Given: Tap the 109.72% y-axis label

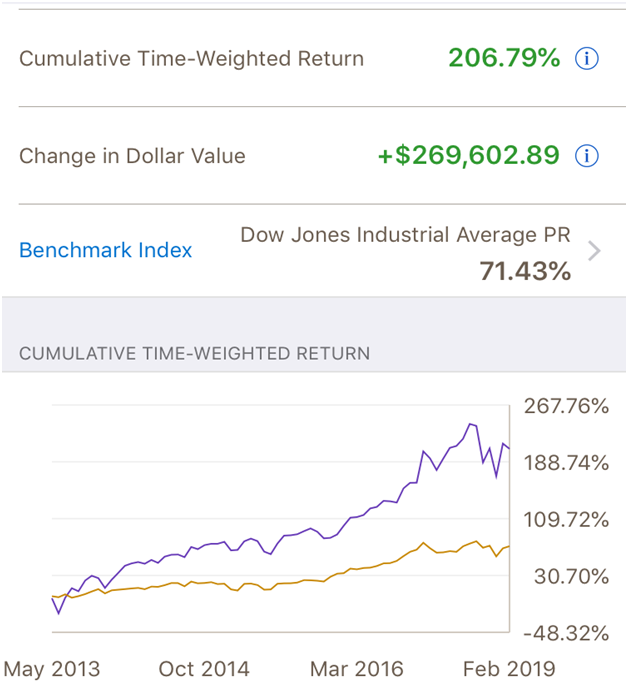Looking at the screenshot, I should pos(566,519).
